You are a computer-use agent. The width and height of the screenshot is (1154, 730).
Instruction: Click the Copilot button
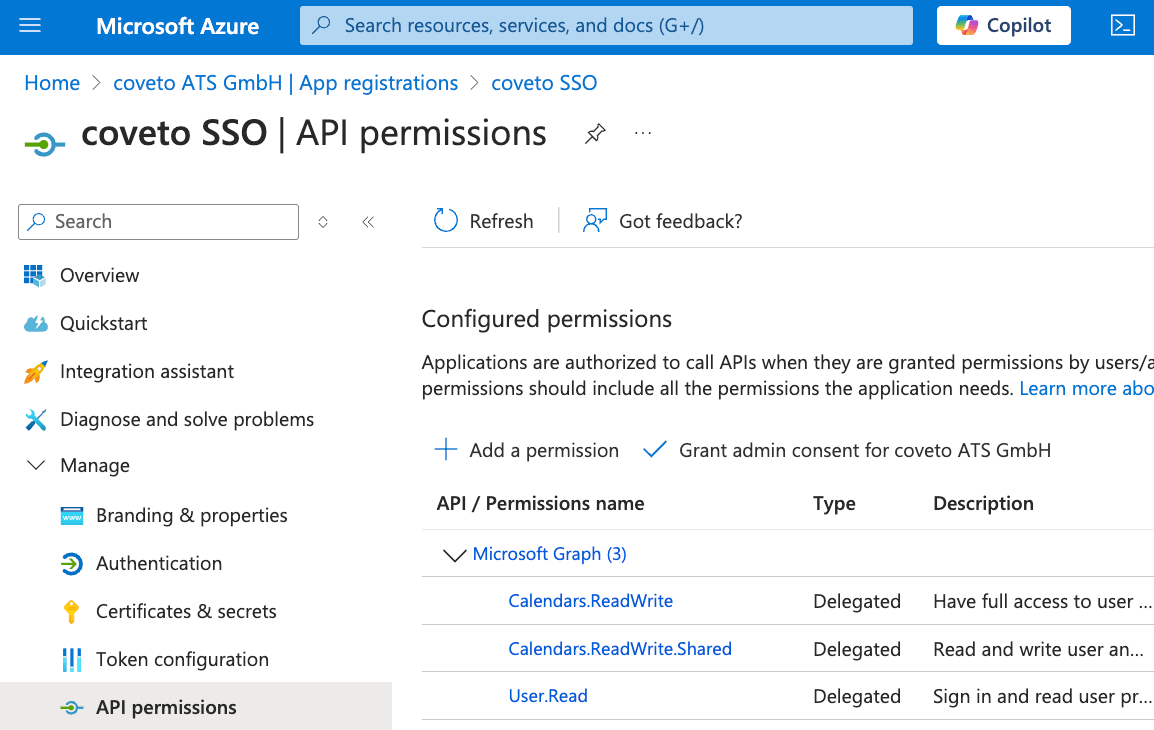(1004, 26)
